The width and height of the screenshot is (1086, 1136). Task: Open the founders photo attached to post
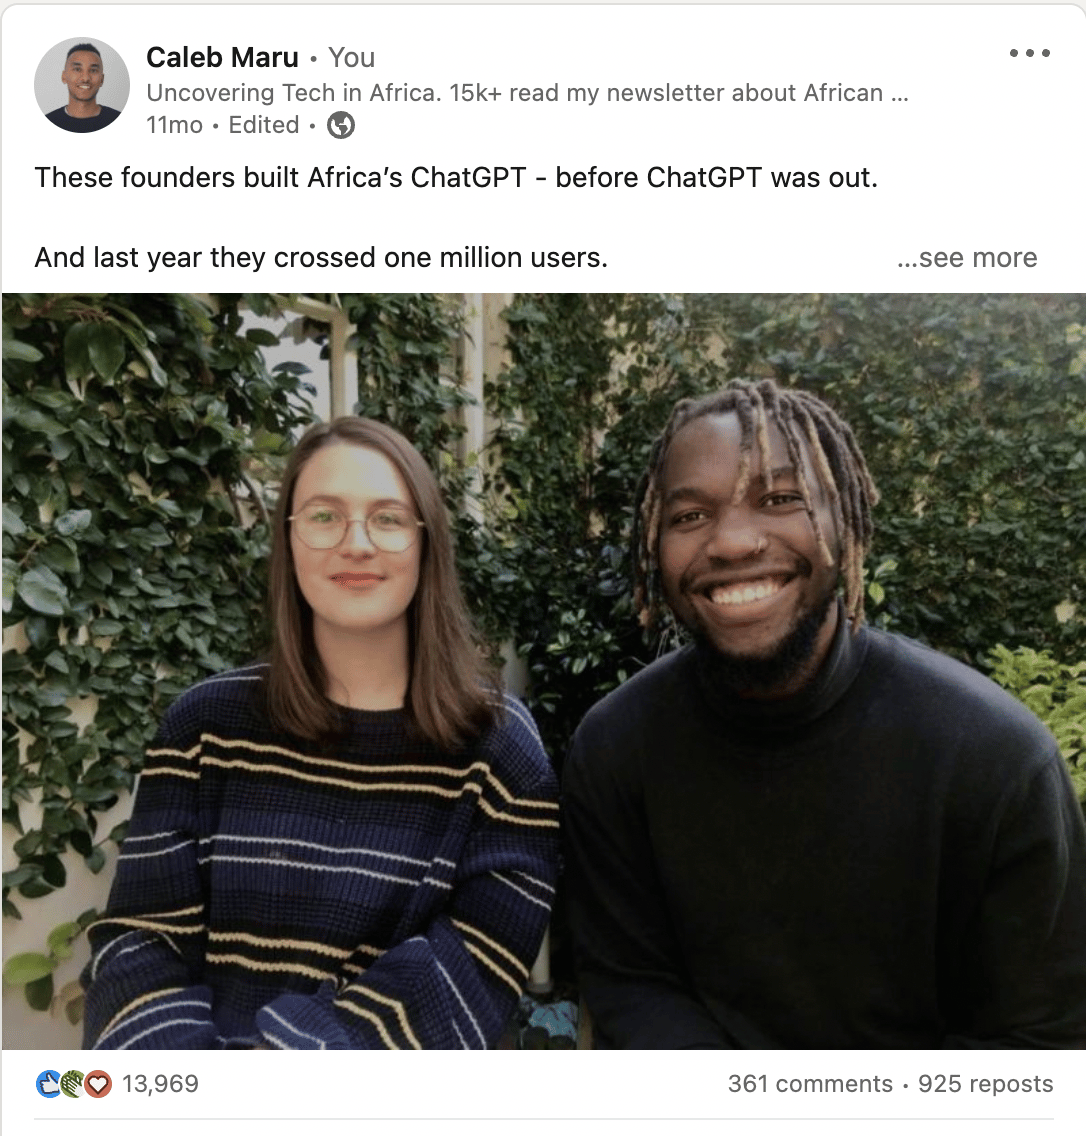click(543, 672)
